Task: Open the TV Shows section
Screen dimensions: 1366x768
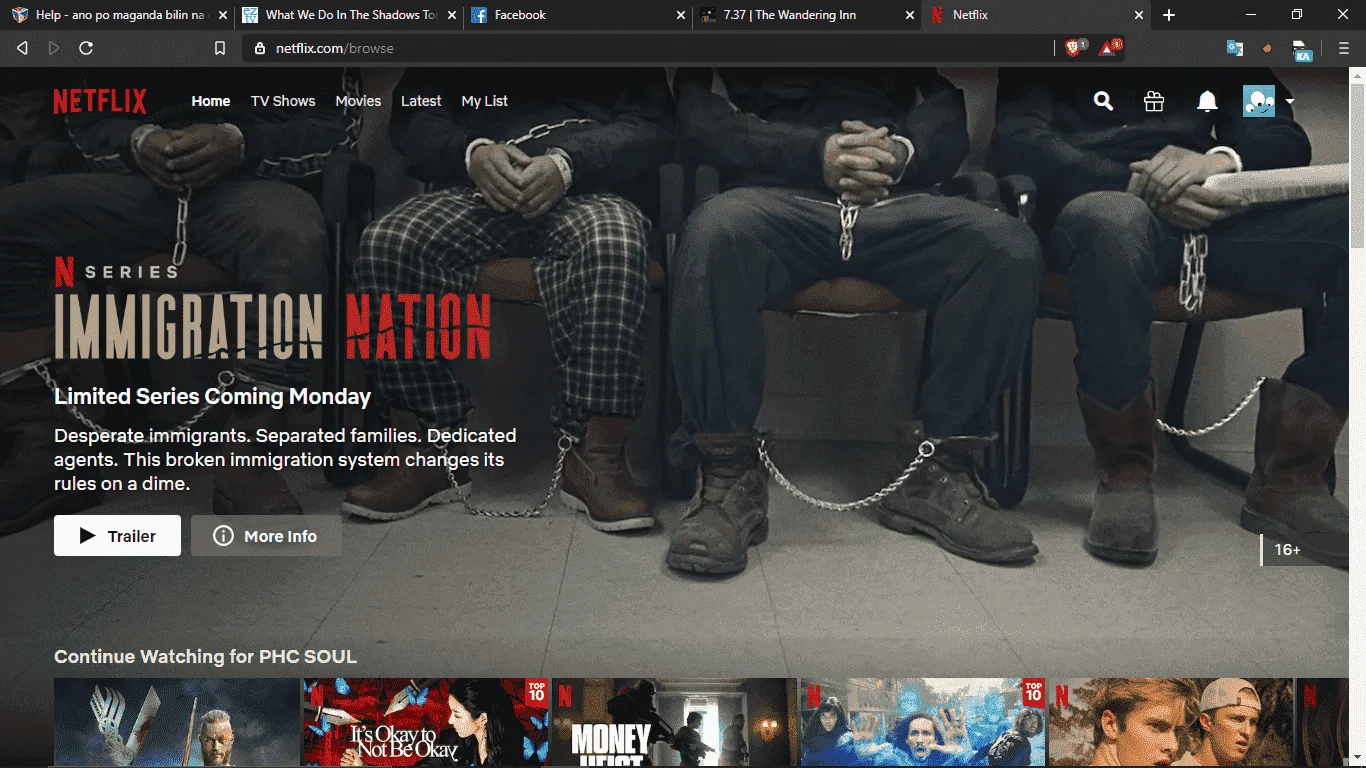Action: 283,101
